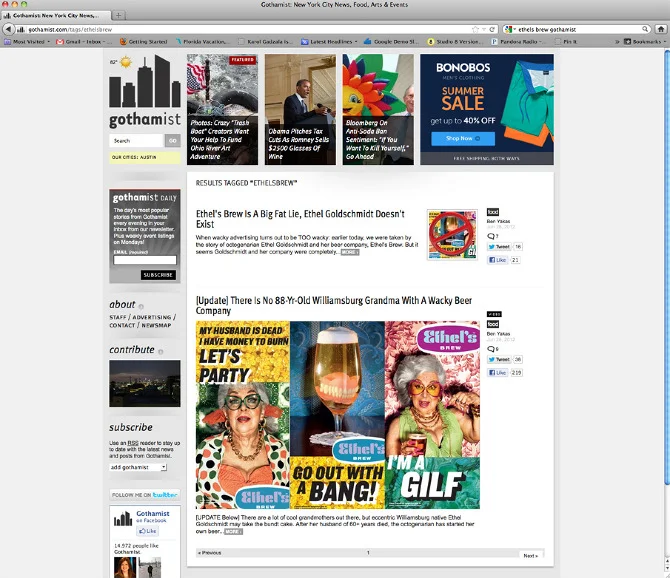Open the ADVERTISING link under about
The width and height of the screenshot is (670, 578).
152,317
